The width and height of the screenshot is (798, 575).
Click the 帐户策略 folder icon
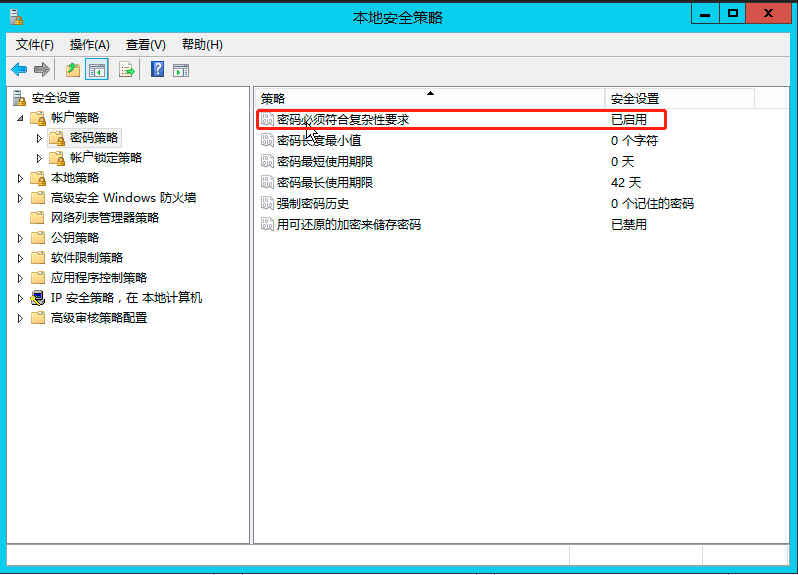click(x=38, y=118)
